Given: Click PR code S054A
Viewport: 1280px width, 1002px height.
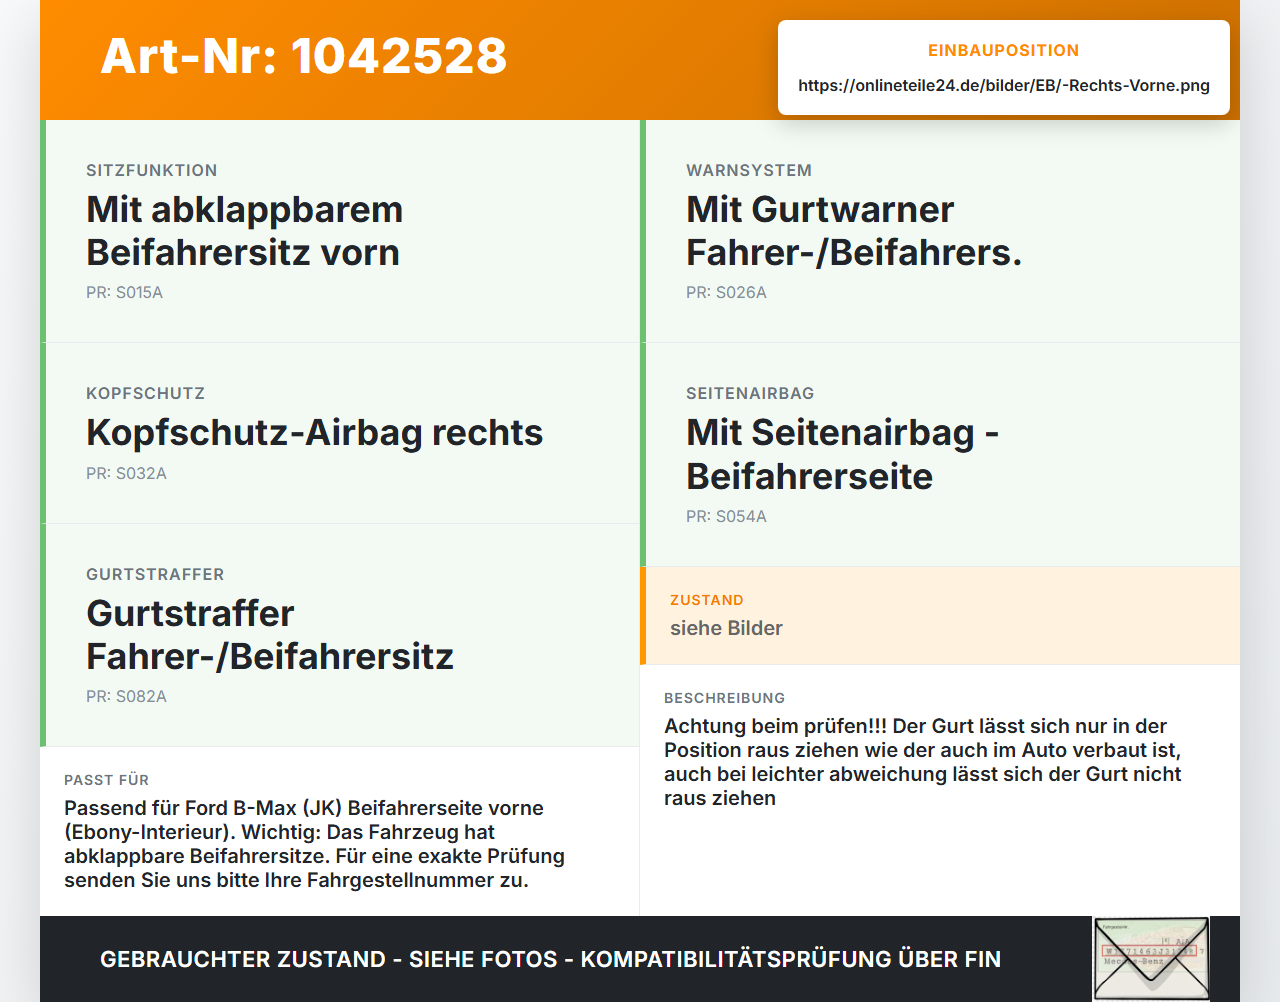Looking at the screenshot, I should 726,517.
